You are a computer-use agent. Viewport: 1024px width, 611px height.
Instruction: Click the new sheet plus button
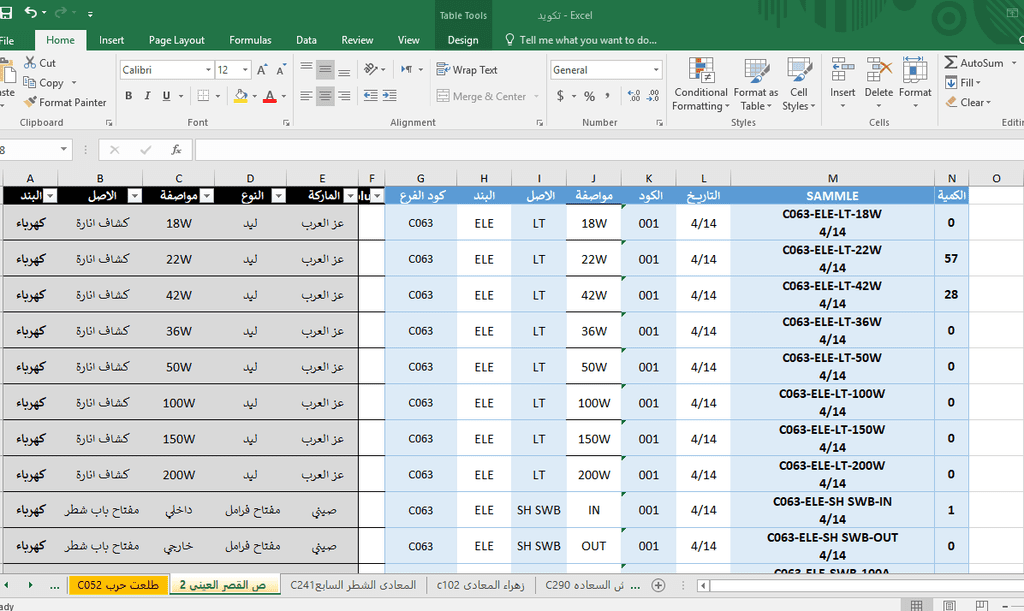658,584
